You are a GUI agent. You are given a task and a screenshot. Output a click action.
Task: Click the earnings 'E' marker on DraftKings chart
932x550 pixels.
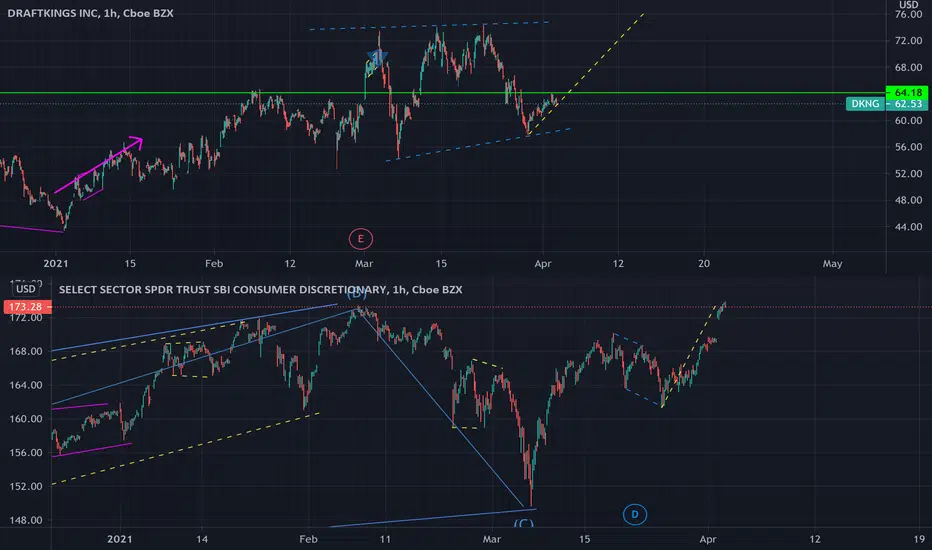click(x=361, y=239)
